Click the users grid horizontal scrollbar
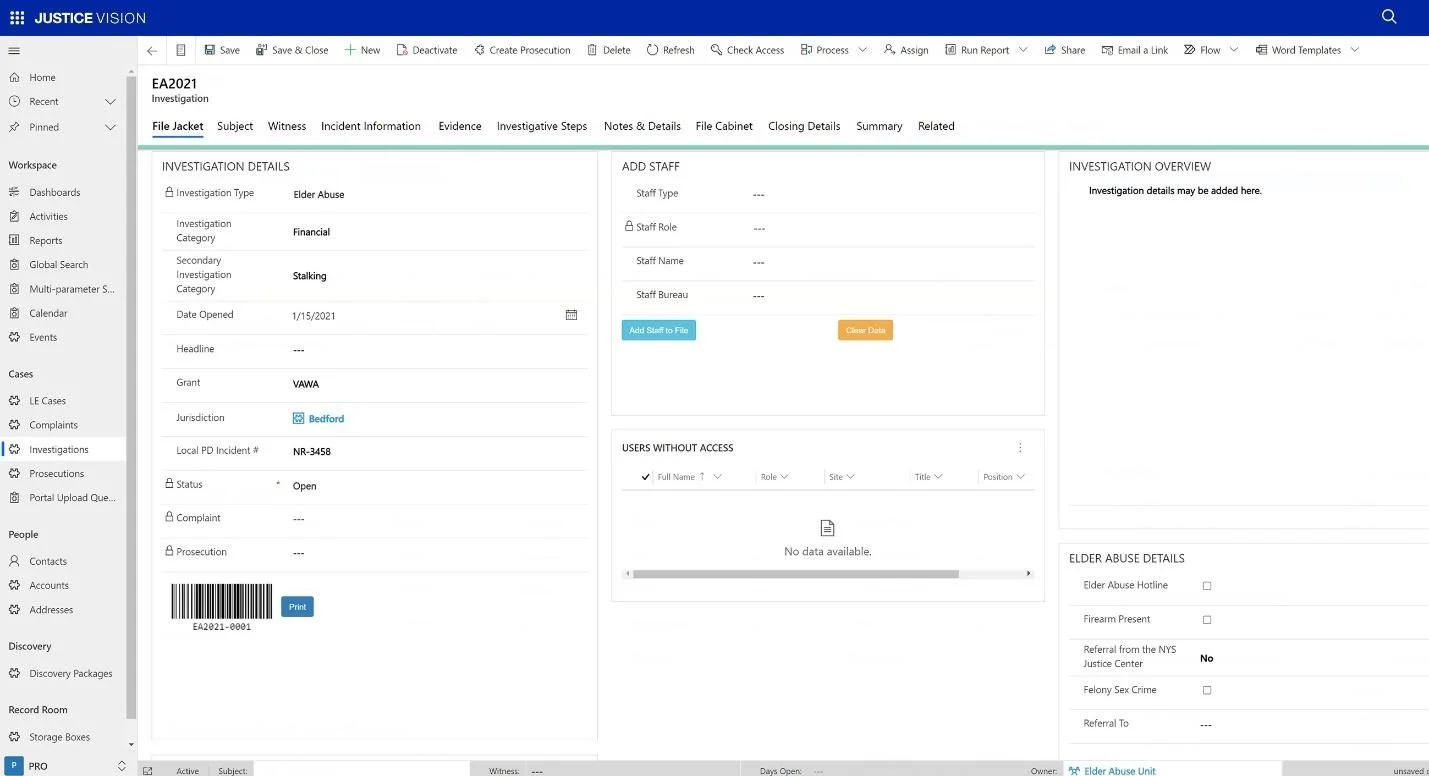 tap(796, 574)
